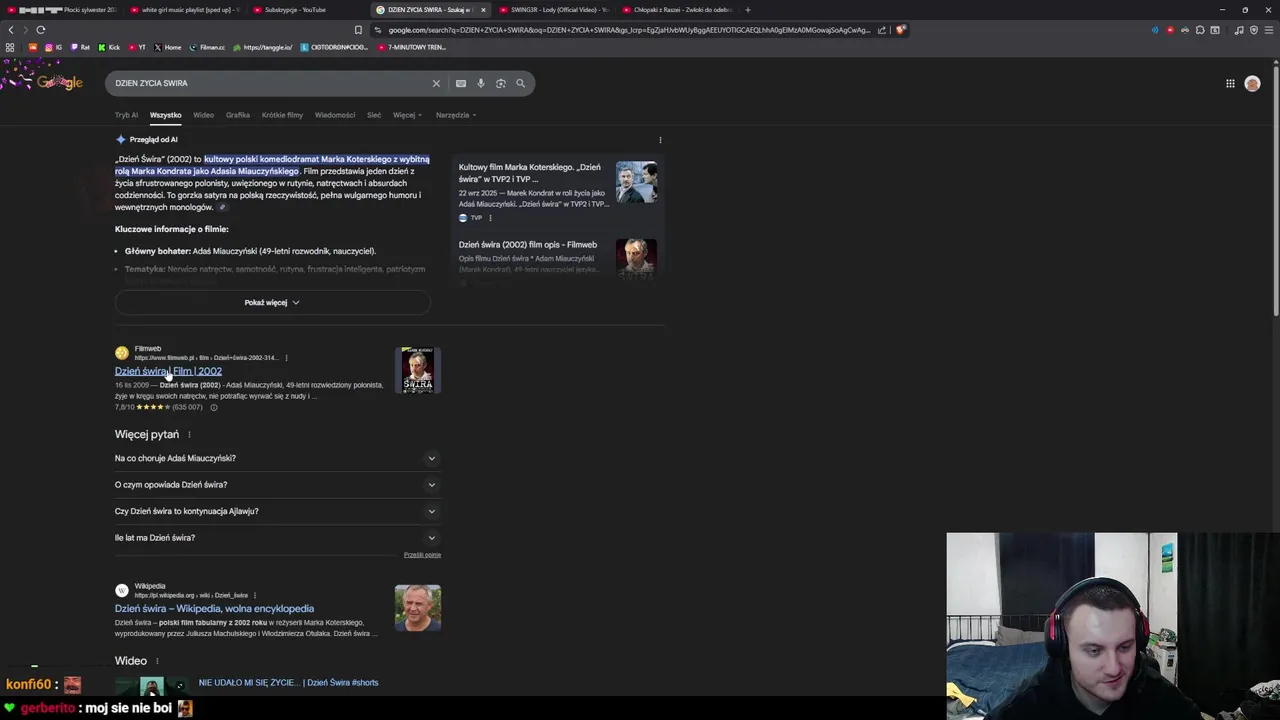1280x720 pixels.
Task: Open the Brave Shields lion icon
Action: 900,30
